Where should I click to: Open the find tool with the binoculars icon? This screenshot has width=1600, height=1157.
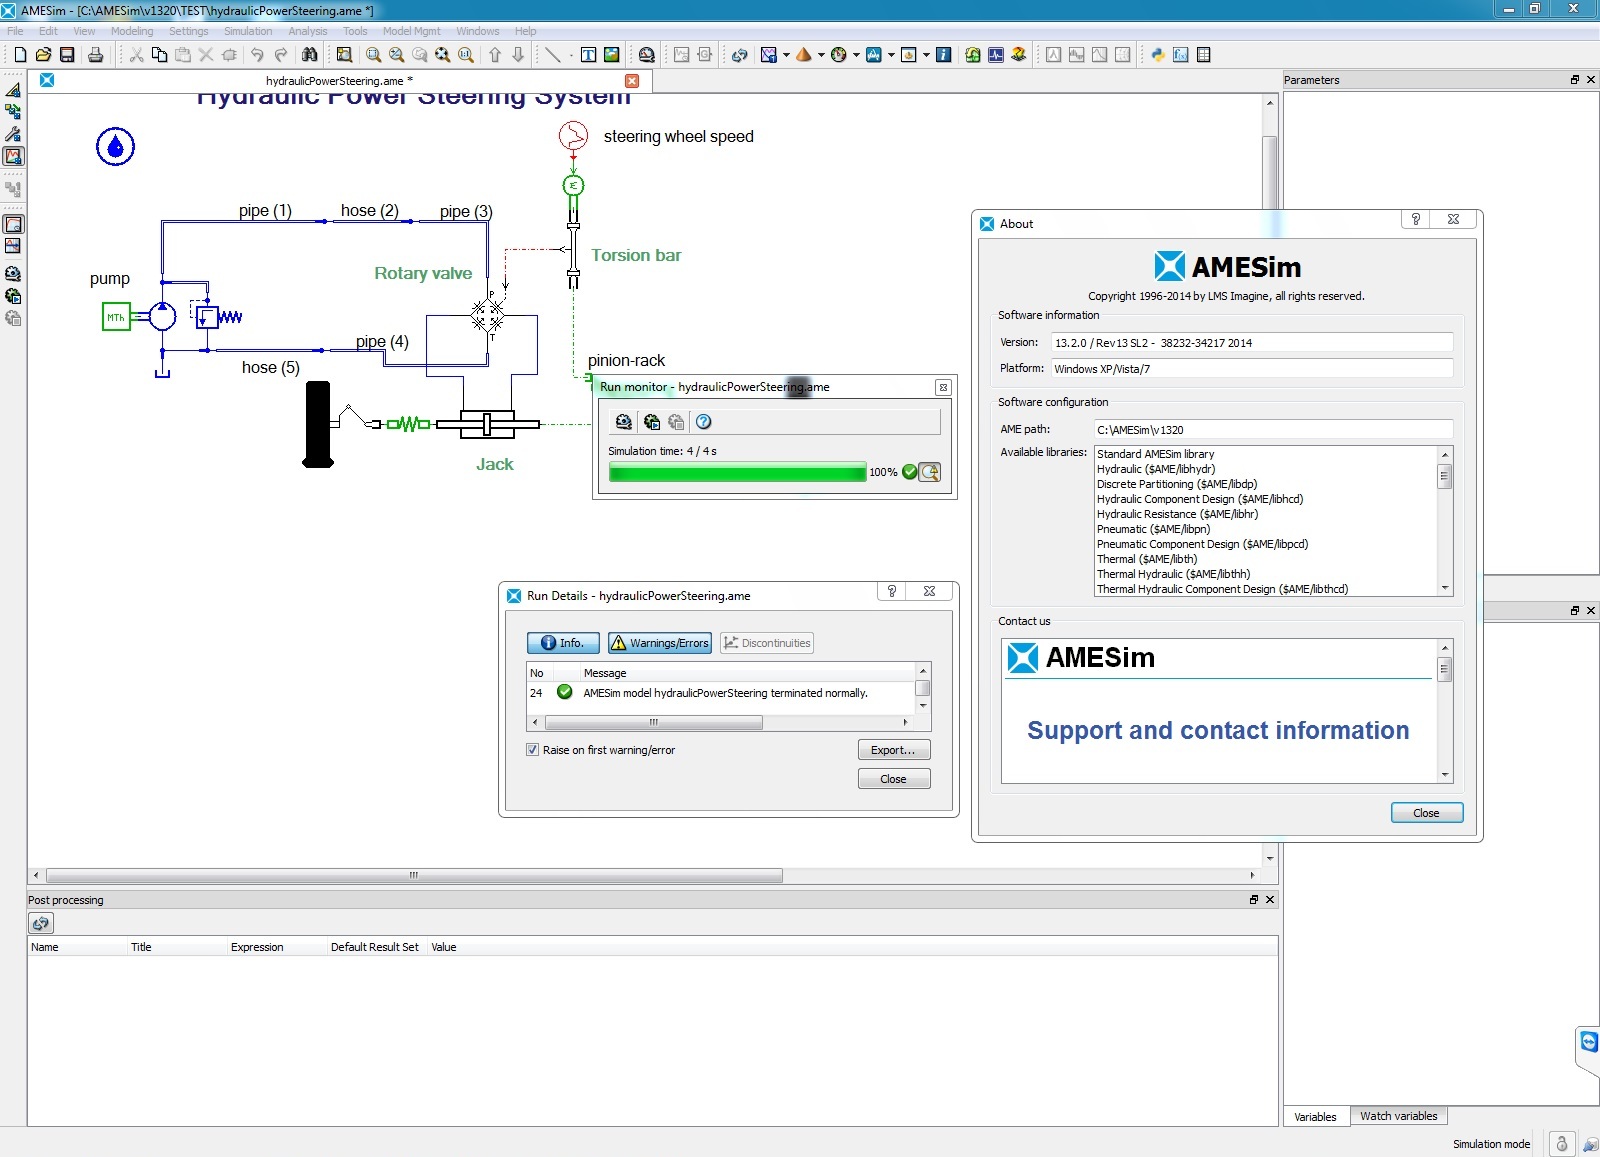[x=309, y=55]
